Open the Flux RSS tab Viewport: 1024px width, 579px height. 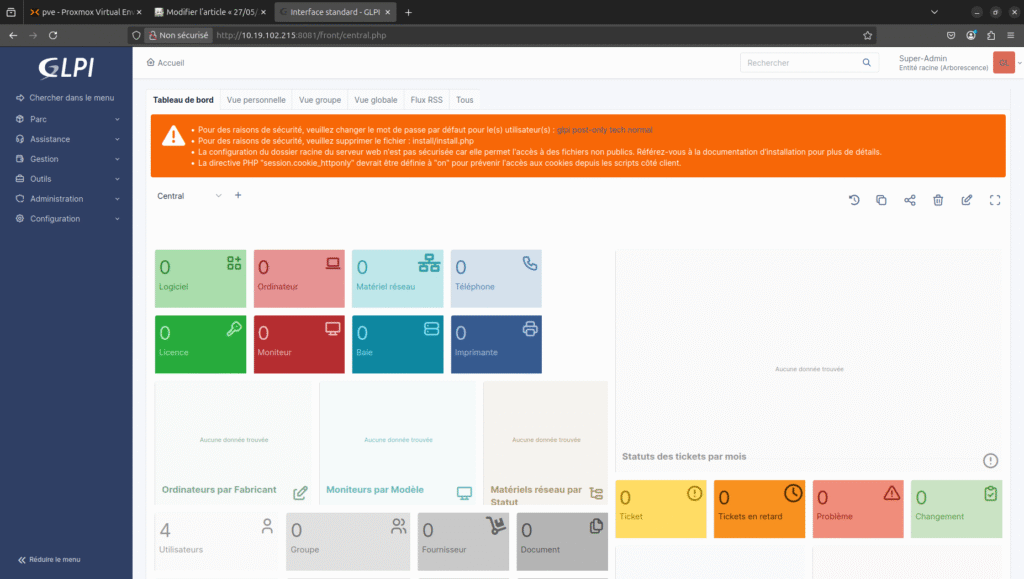pos(426,100)
